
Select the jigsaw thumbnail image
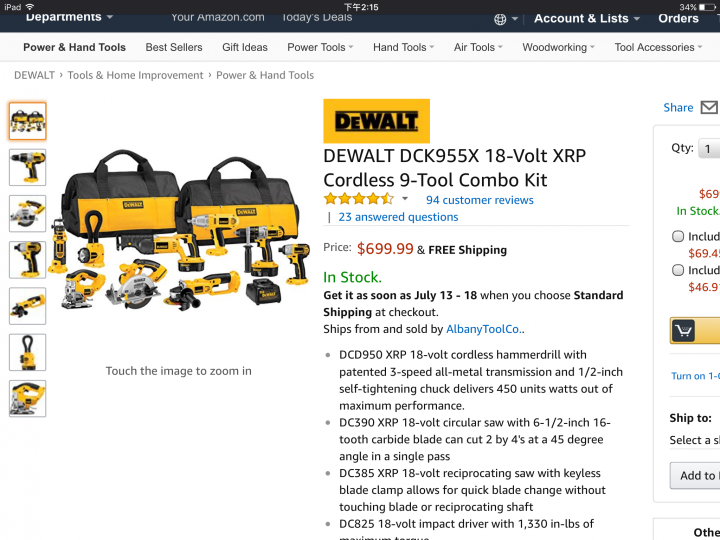(28, 399)
